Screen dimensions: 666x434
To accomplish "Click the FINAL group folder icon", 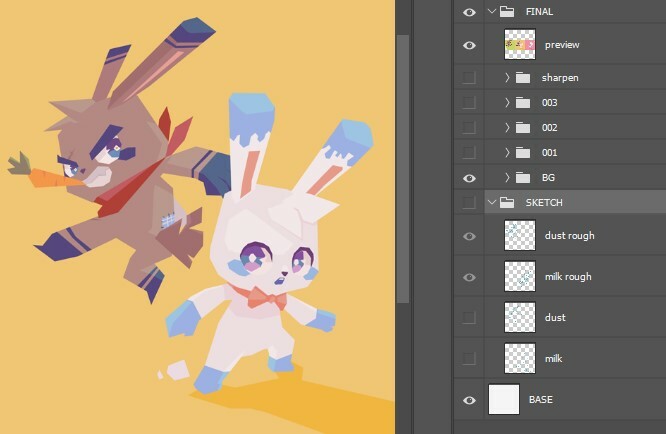I will [x=507, y=11].
